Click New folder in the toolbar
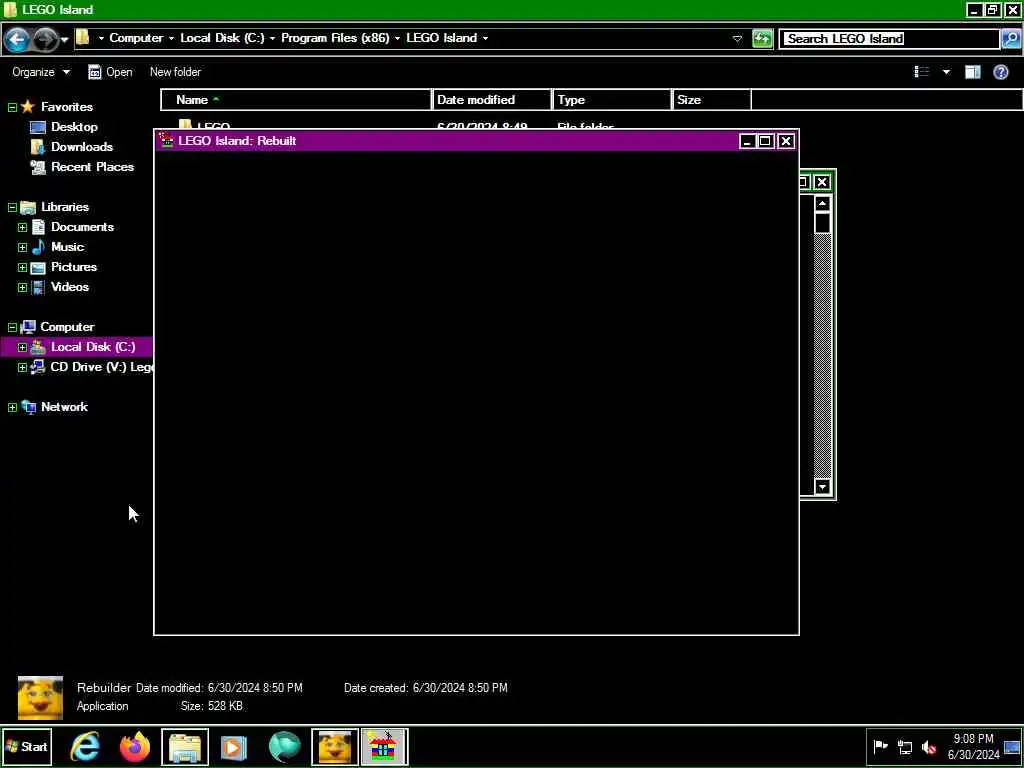The height and width of the screenshot is (768, 1024). [175, 72]
